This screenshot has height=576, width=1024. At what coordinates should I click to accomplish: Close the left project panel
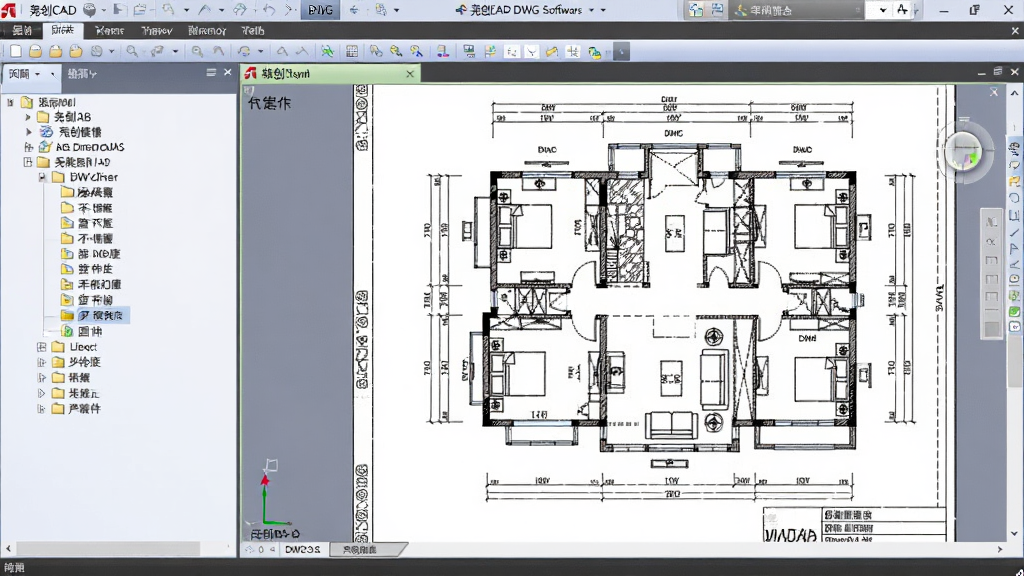pos(227,72)
